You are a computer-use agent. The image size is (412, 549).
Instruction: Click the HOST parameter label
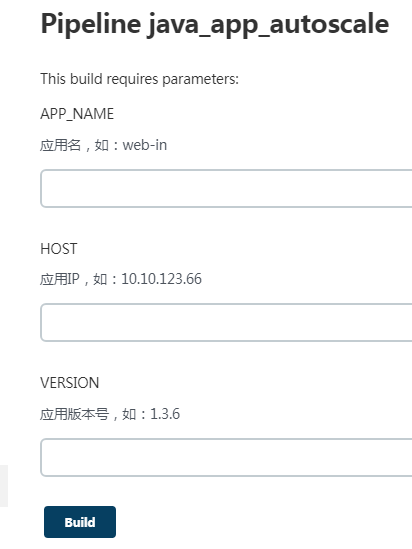59,249
